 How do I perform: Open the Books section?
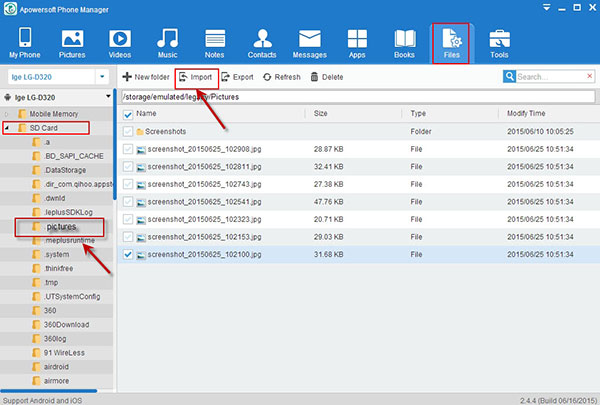(x=404, y=43)
